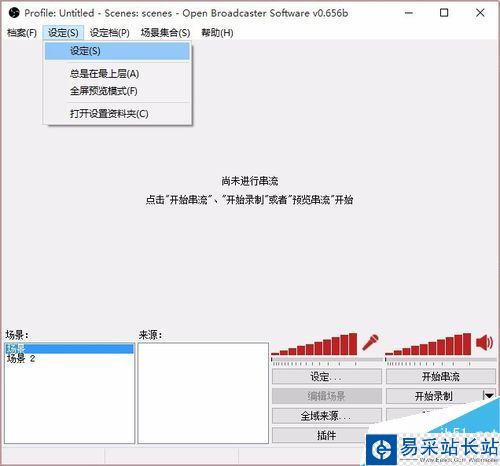Viewport: 500px width, 466px height.
Task: Mute desktop audio via speaker icon
Action: tap(484, 342)
